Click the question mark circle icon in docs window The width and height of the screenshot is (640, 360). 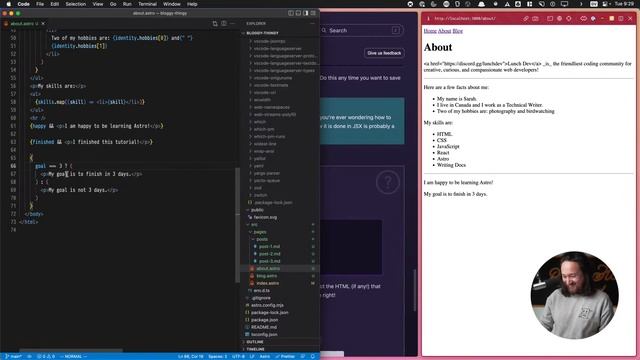[387, 182]
